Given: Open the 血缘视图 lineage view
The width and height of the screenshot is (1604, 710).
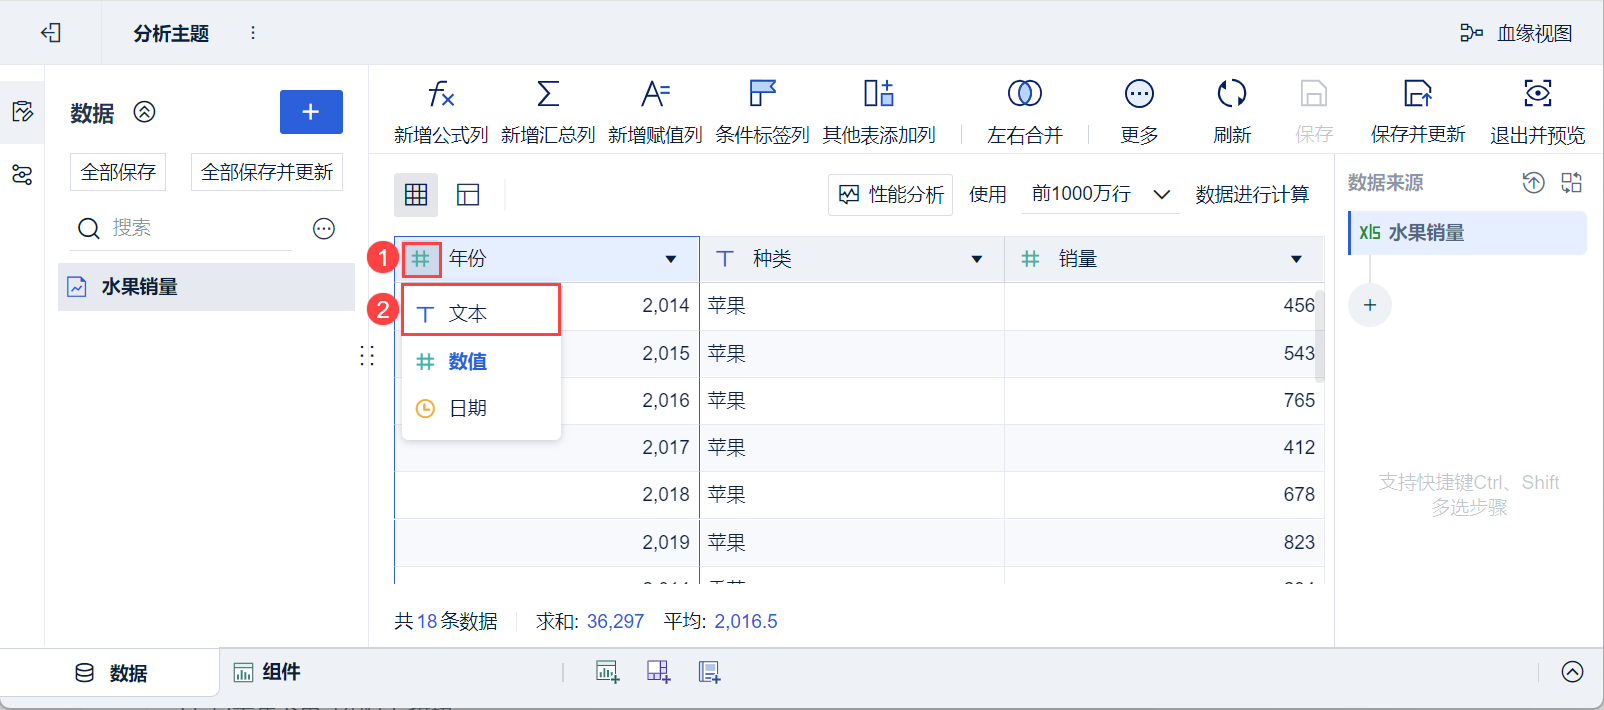Looking at the screenshot, I should pyautogui.click(x=1516, y=33).
